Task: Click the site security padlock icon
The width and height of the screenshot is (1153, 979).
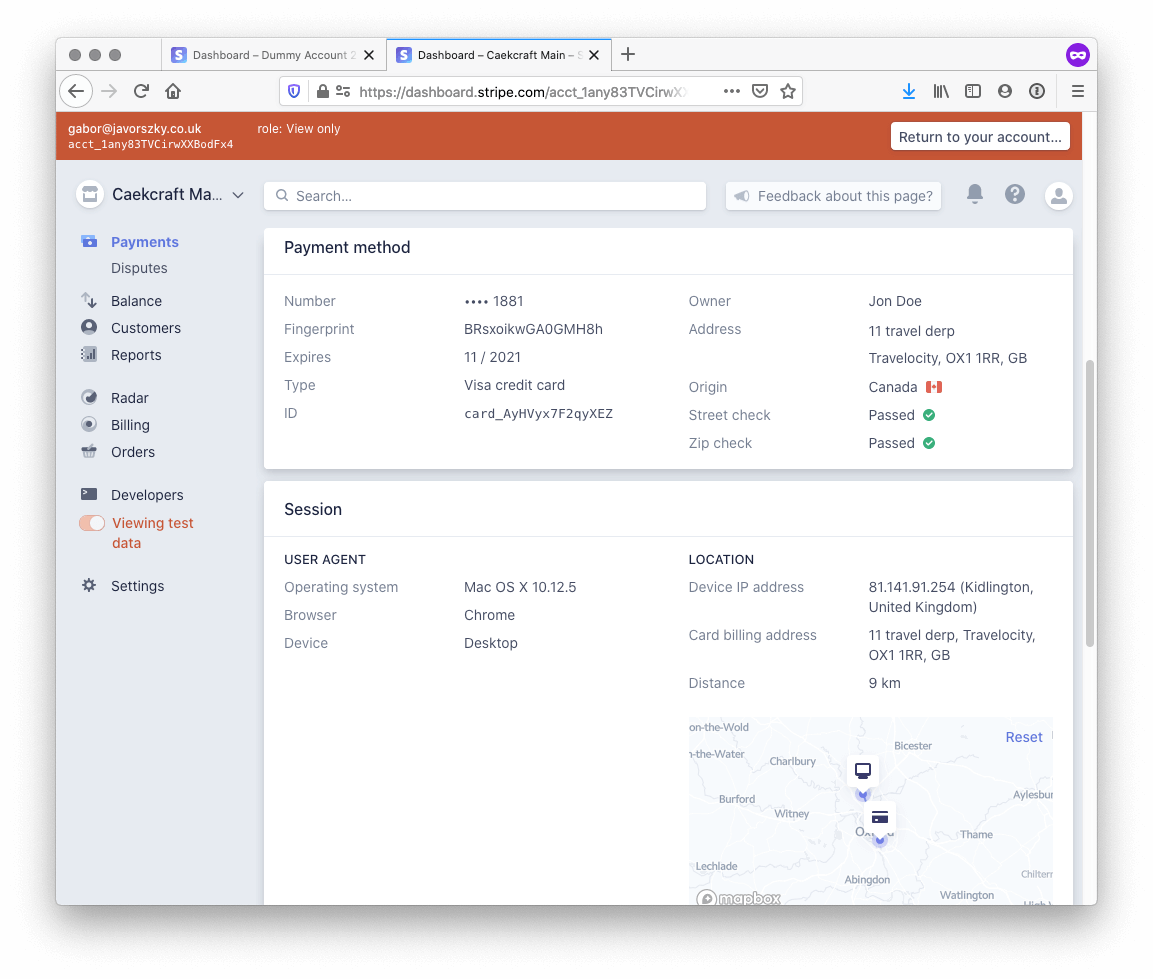Action: (322, 91)
